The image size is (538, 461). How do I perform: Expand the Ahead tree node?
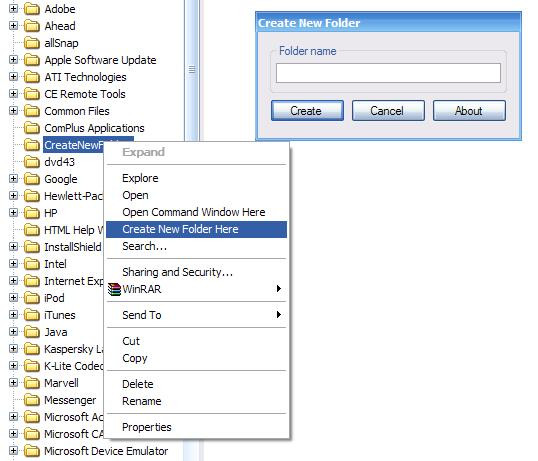coord(13,25)
